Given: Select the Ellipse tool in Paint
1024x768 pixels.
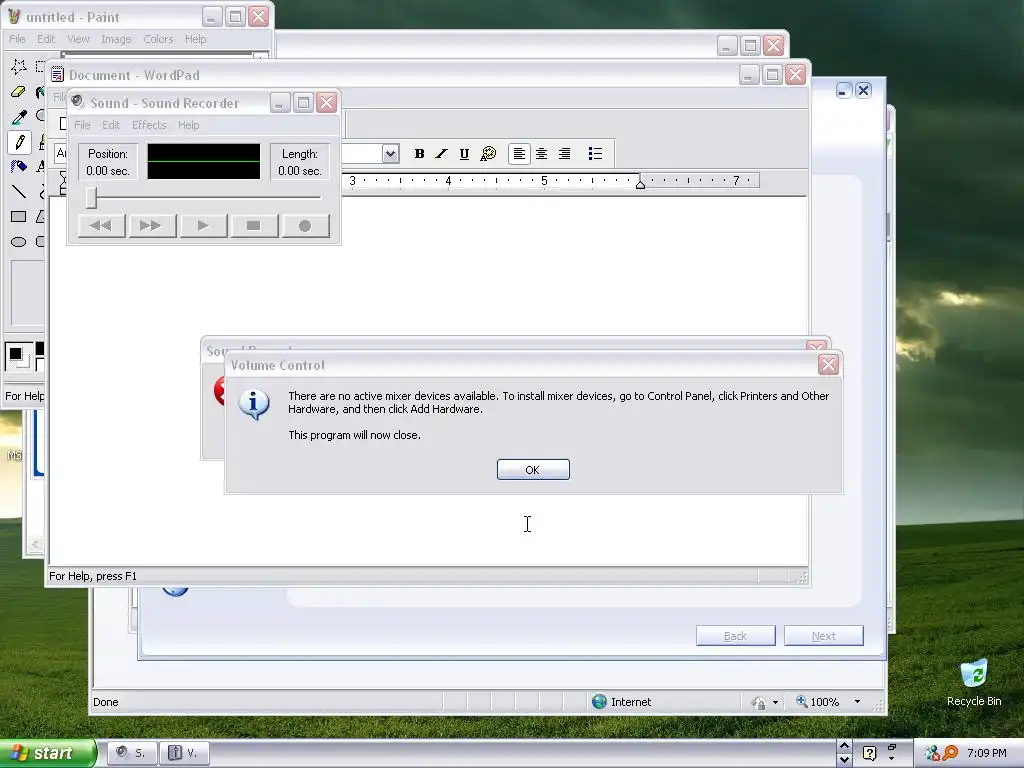Looking at the screenshot, I should pos(18,242).
